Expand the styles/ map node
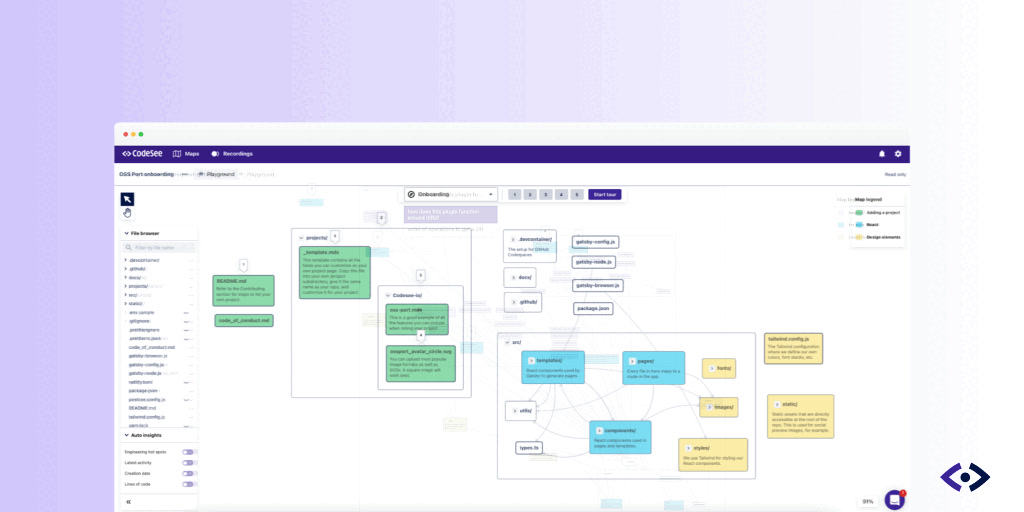Image resolution: width=1024 pixels, height=512 pixels. pos(687,448)
